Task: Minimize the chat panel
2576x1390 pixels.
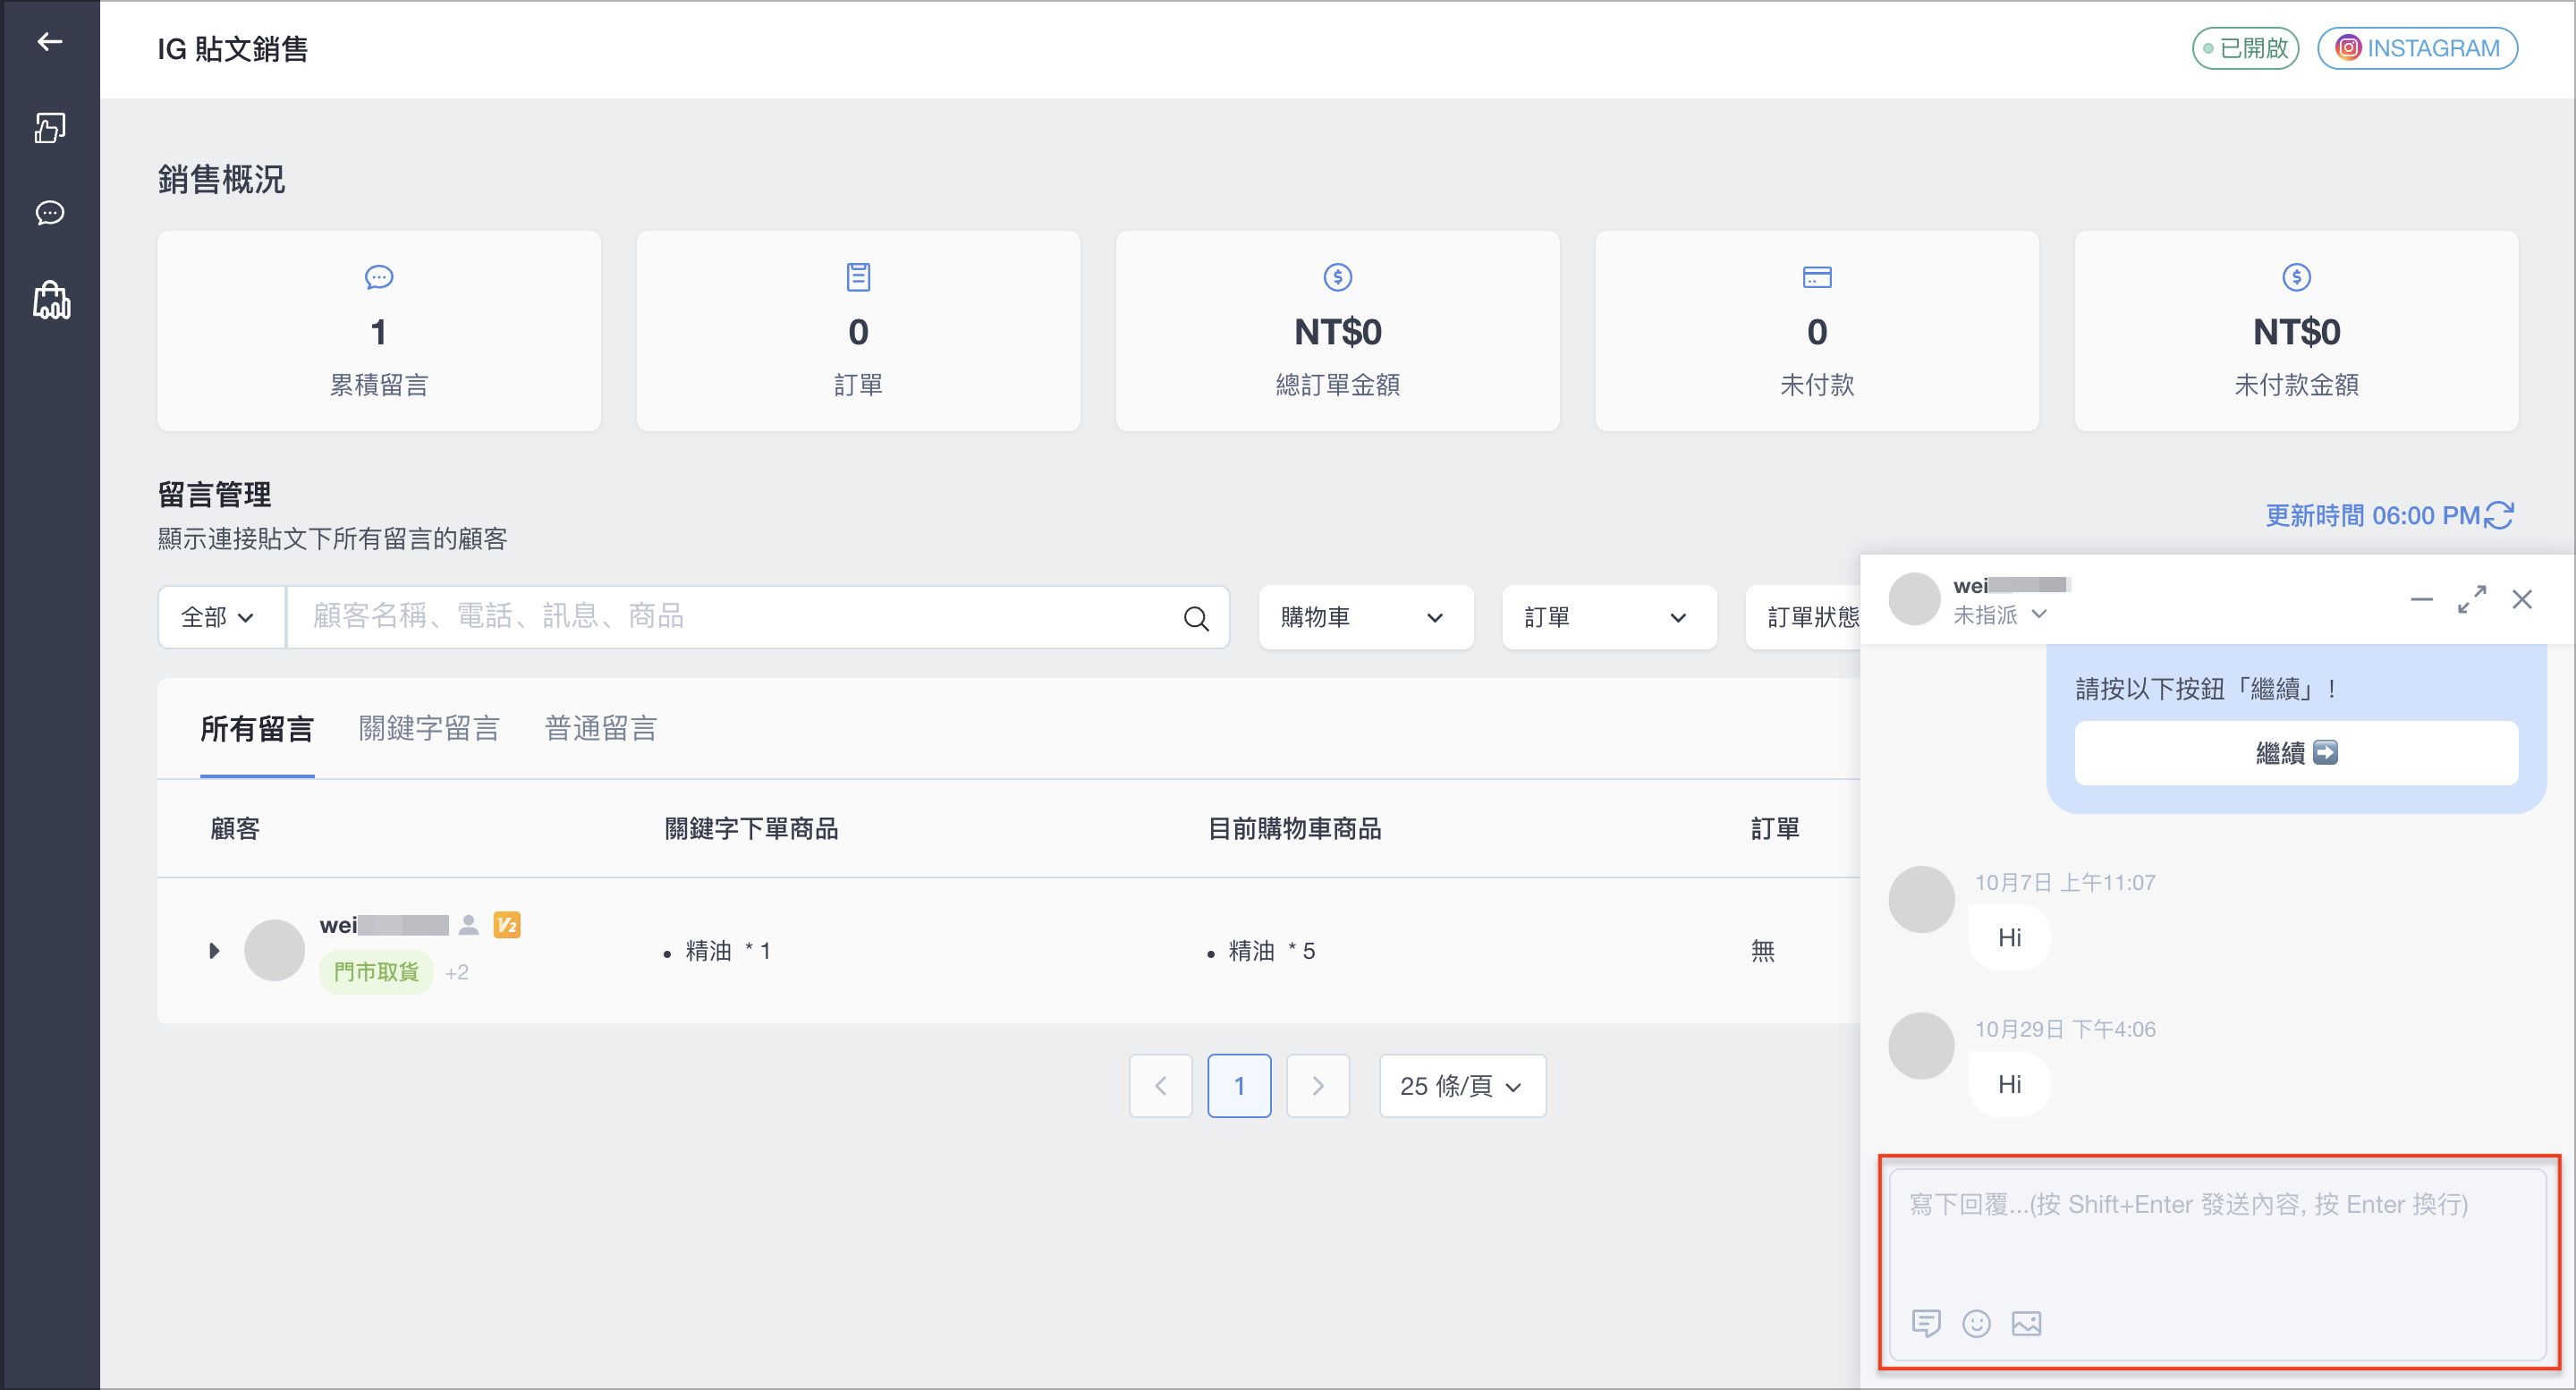Action: point(2421,600)
